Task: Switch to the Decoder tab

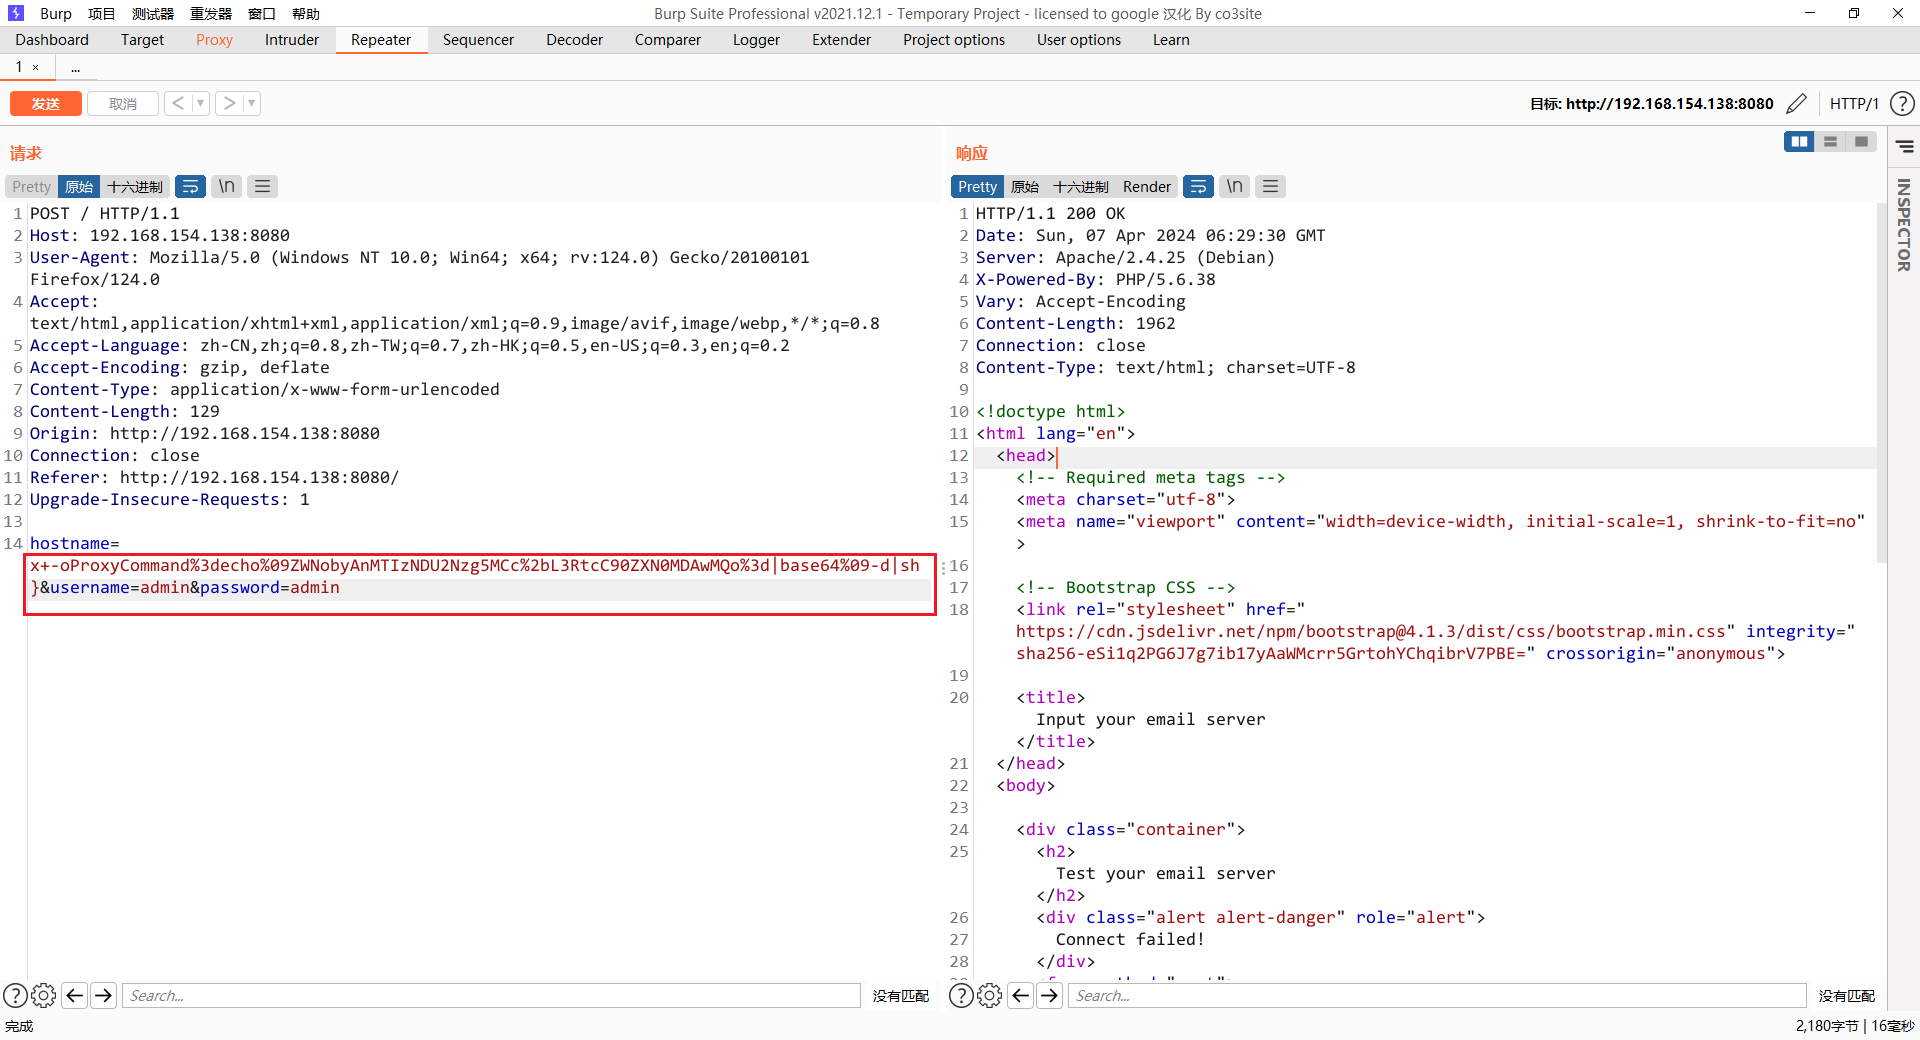Action: (x=574, y=40)
